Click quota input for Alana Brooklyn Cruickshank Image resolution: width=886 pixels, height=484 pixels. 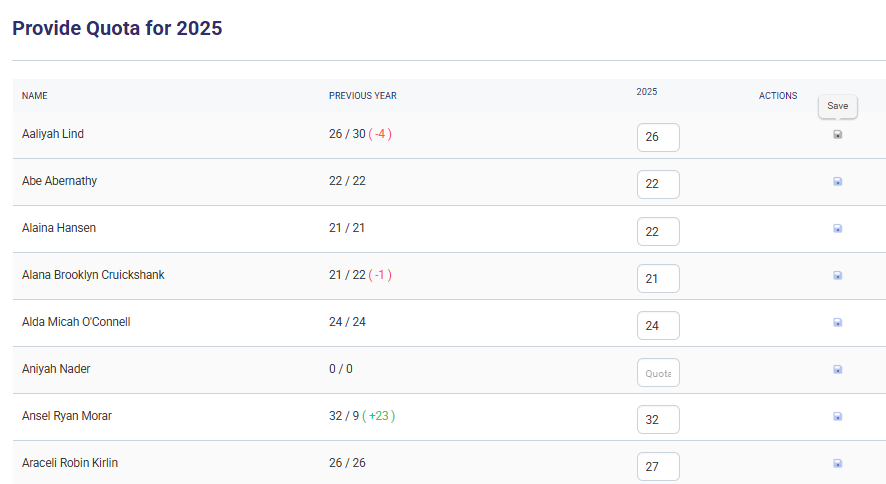658,278
